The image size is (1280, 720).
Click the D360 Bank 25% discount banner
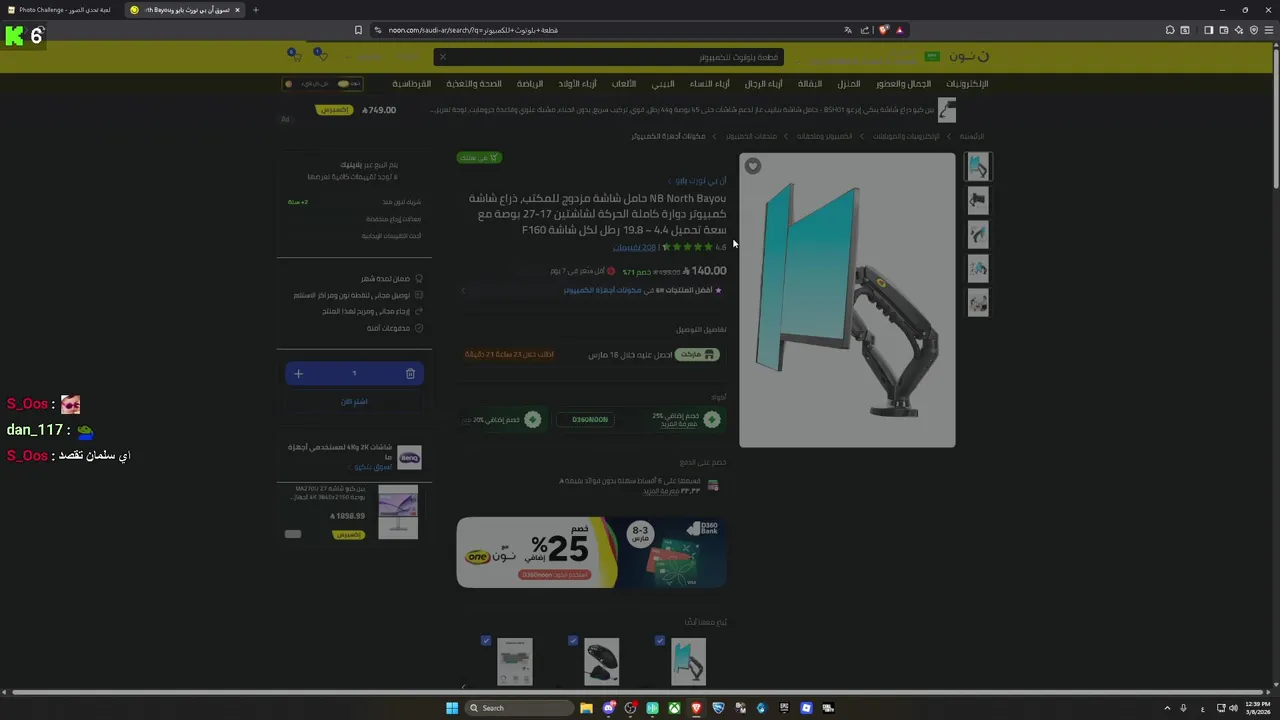tap(592, 552)
